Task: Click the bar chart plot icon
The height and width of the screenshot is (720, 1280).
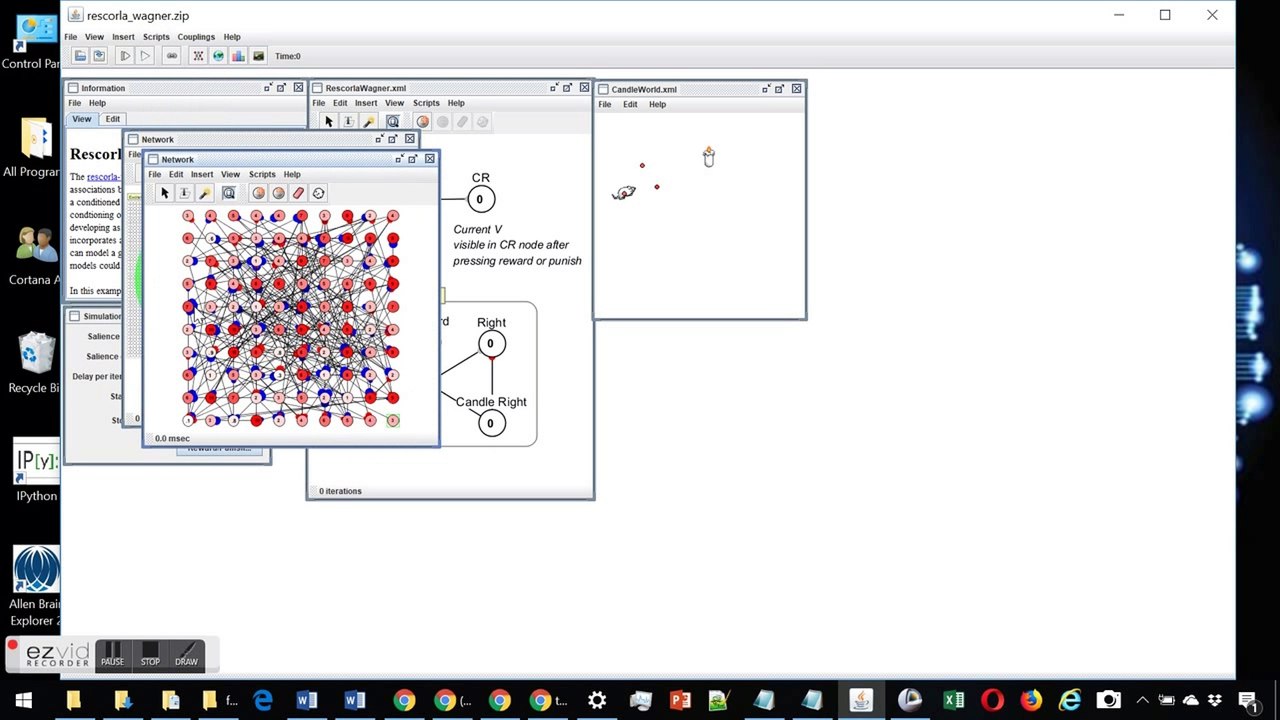Action: (238, 56)
